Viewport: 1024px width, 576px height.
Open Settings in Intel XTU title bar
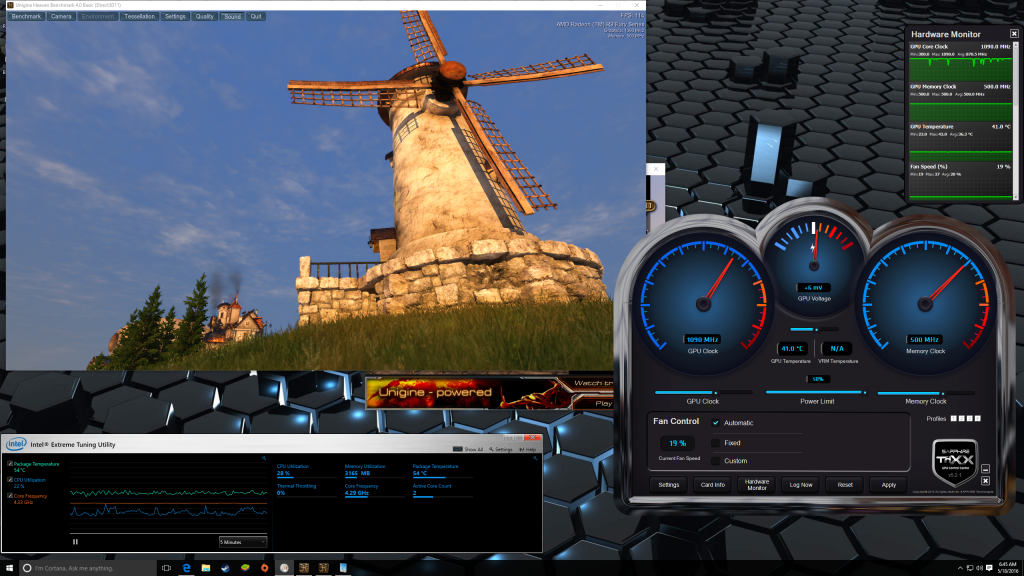pyautogui.click(x=501, y=449)
